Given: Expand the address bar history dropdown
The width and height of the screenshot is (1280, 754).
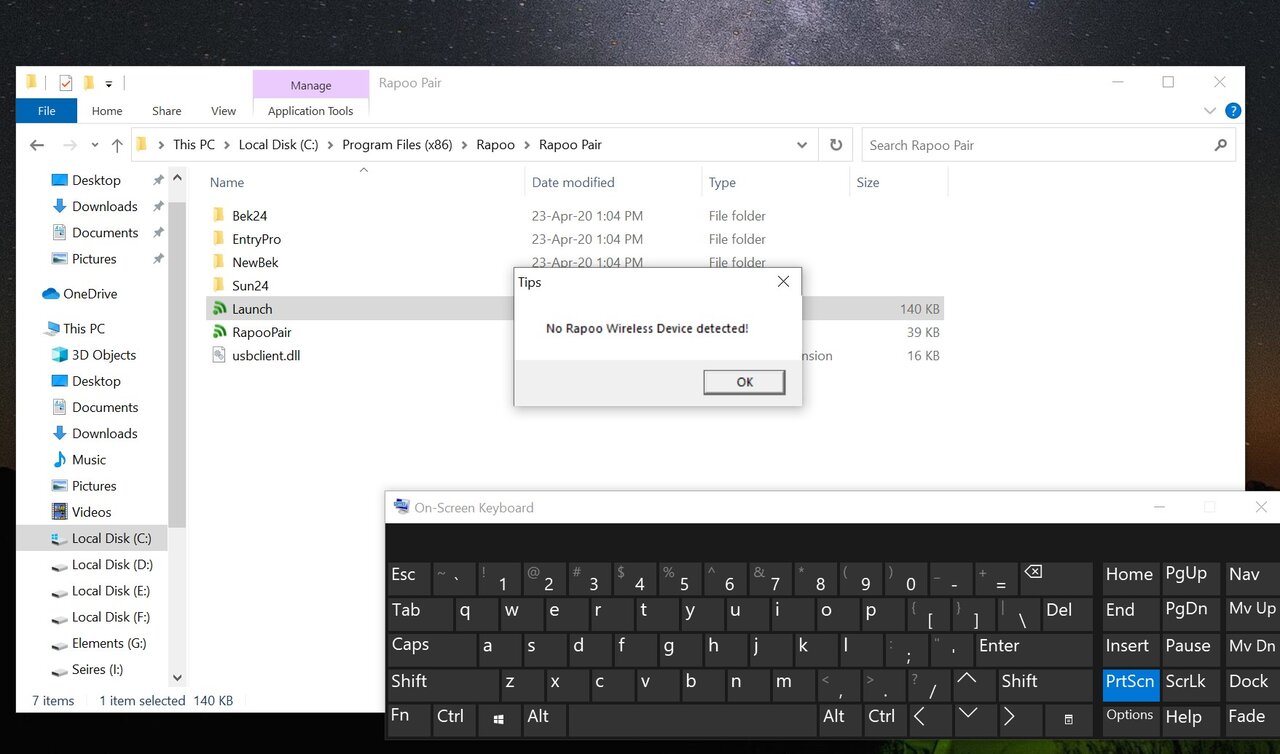Looking at the screenshot, I should coord(802,145).
